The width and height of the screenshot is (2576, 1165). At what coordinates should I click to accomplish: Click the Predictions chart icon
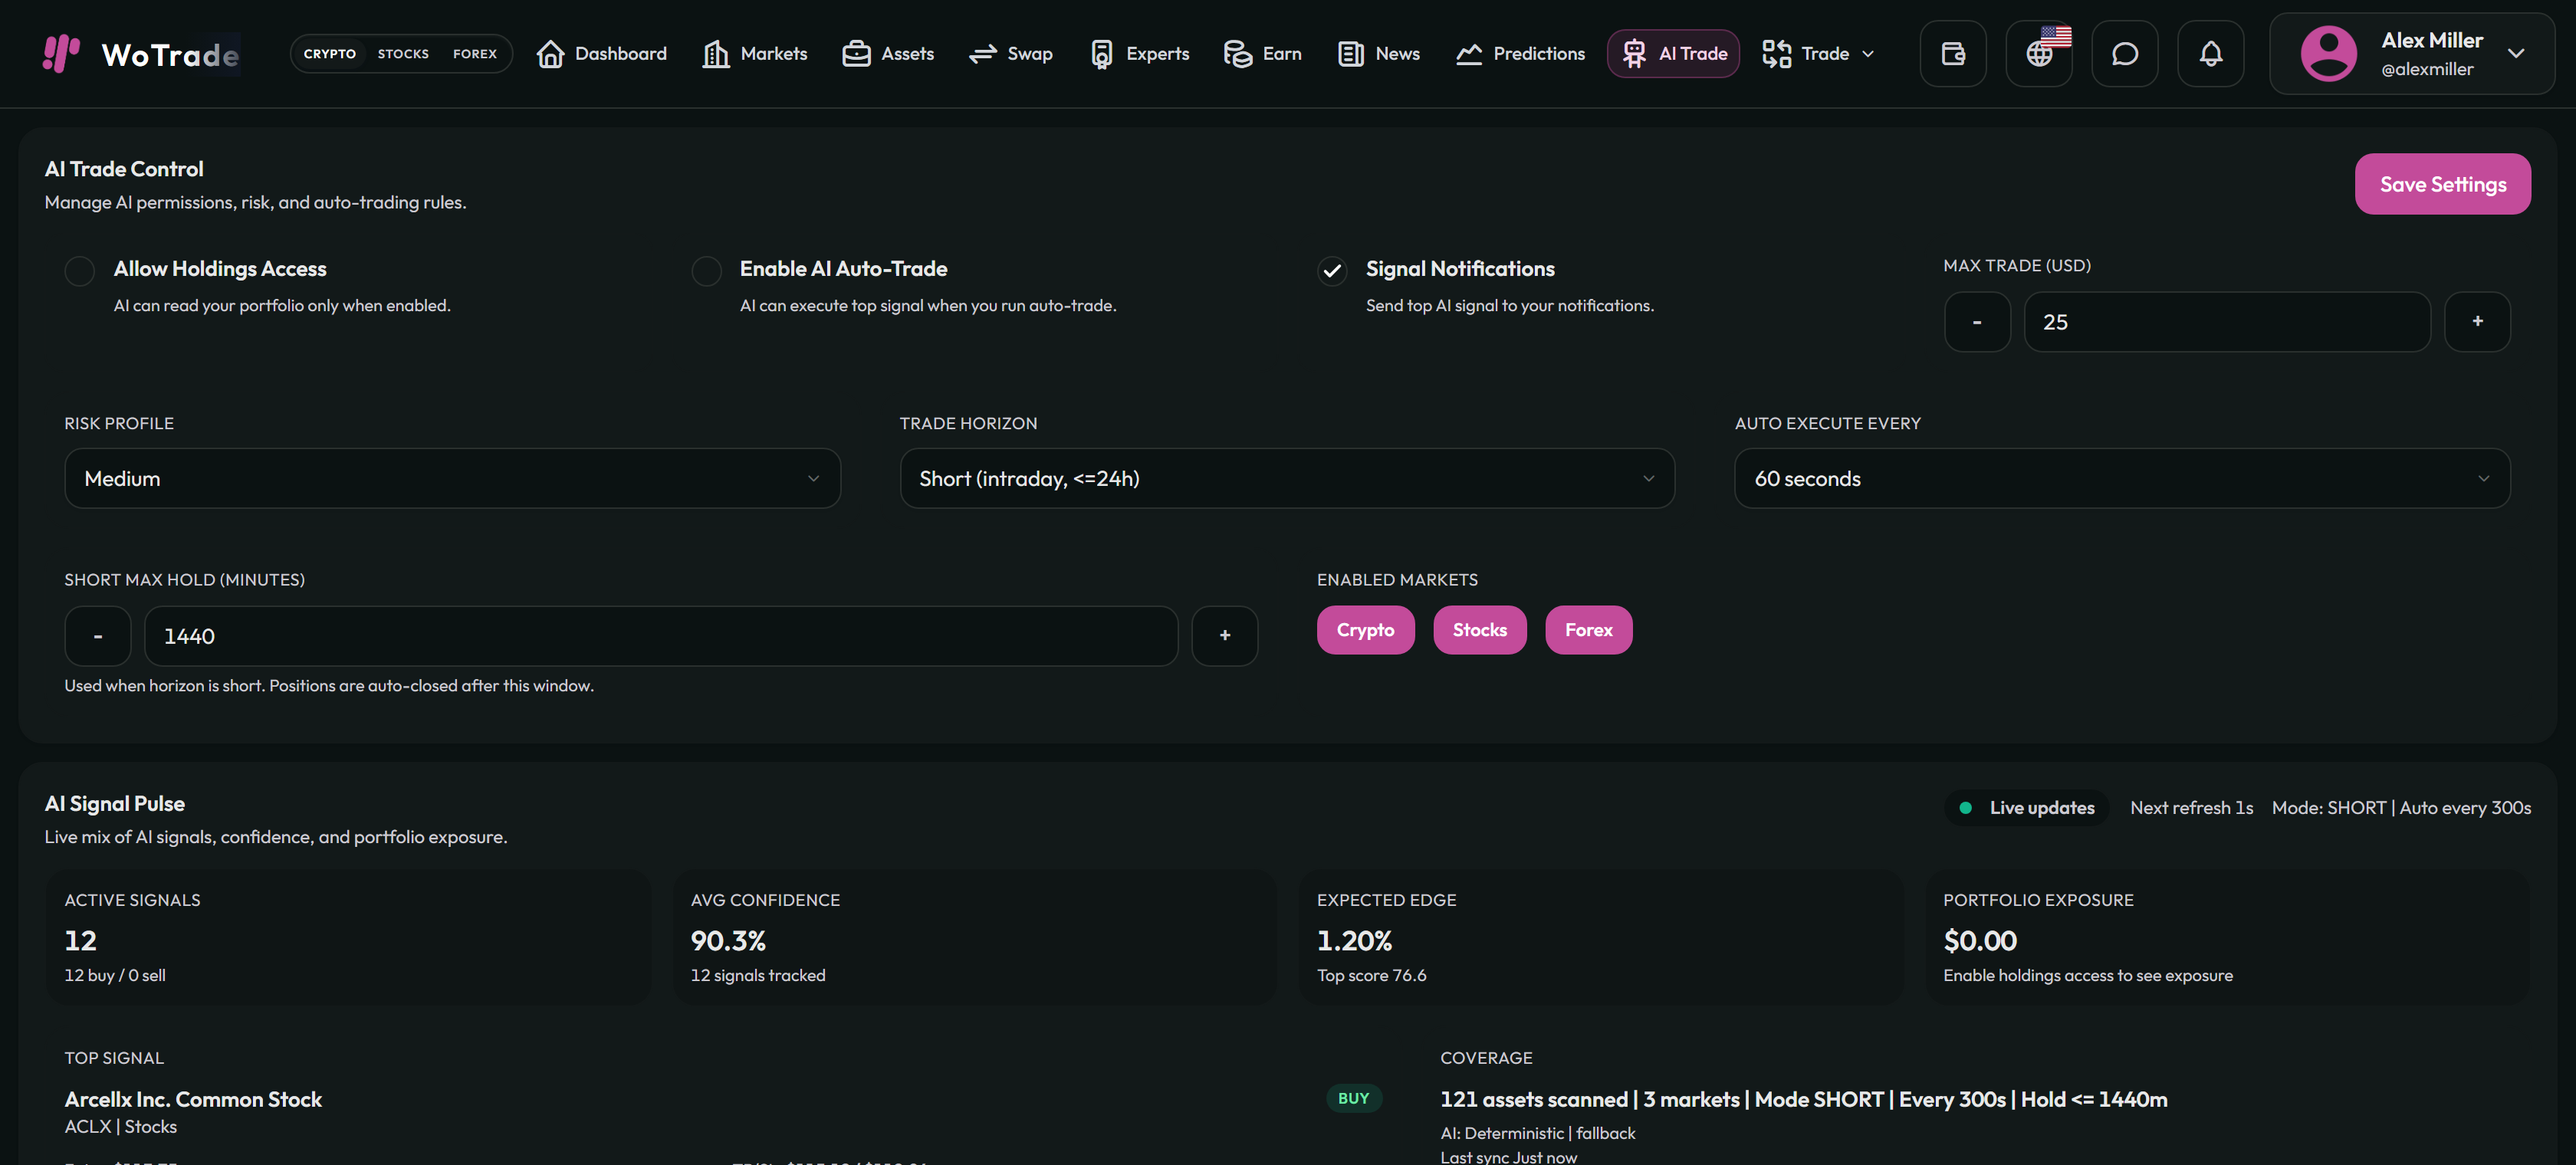pyautogui.click(x=1469, y=54)
